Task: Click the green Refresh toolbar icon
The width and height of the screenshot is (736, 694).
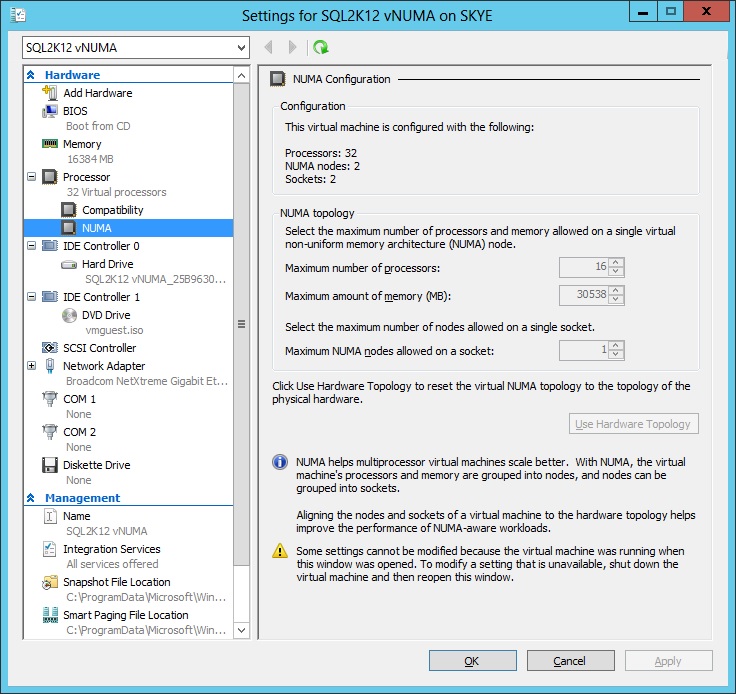Action: coord(321,47)
